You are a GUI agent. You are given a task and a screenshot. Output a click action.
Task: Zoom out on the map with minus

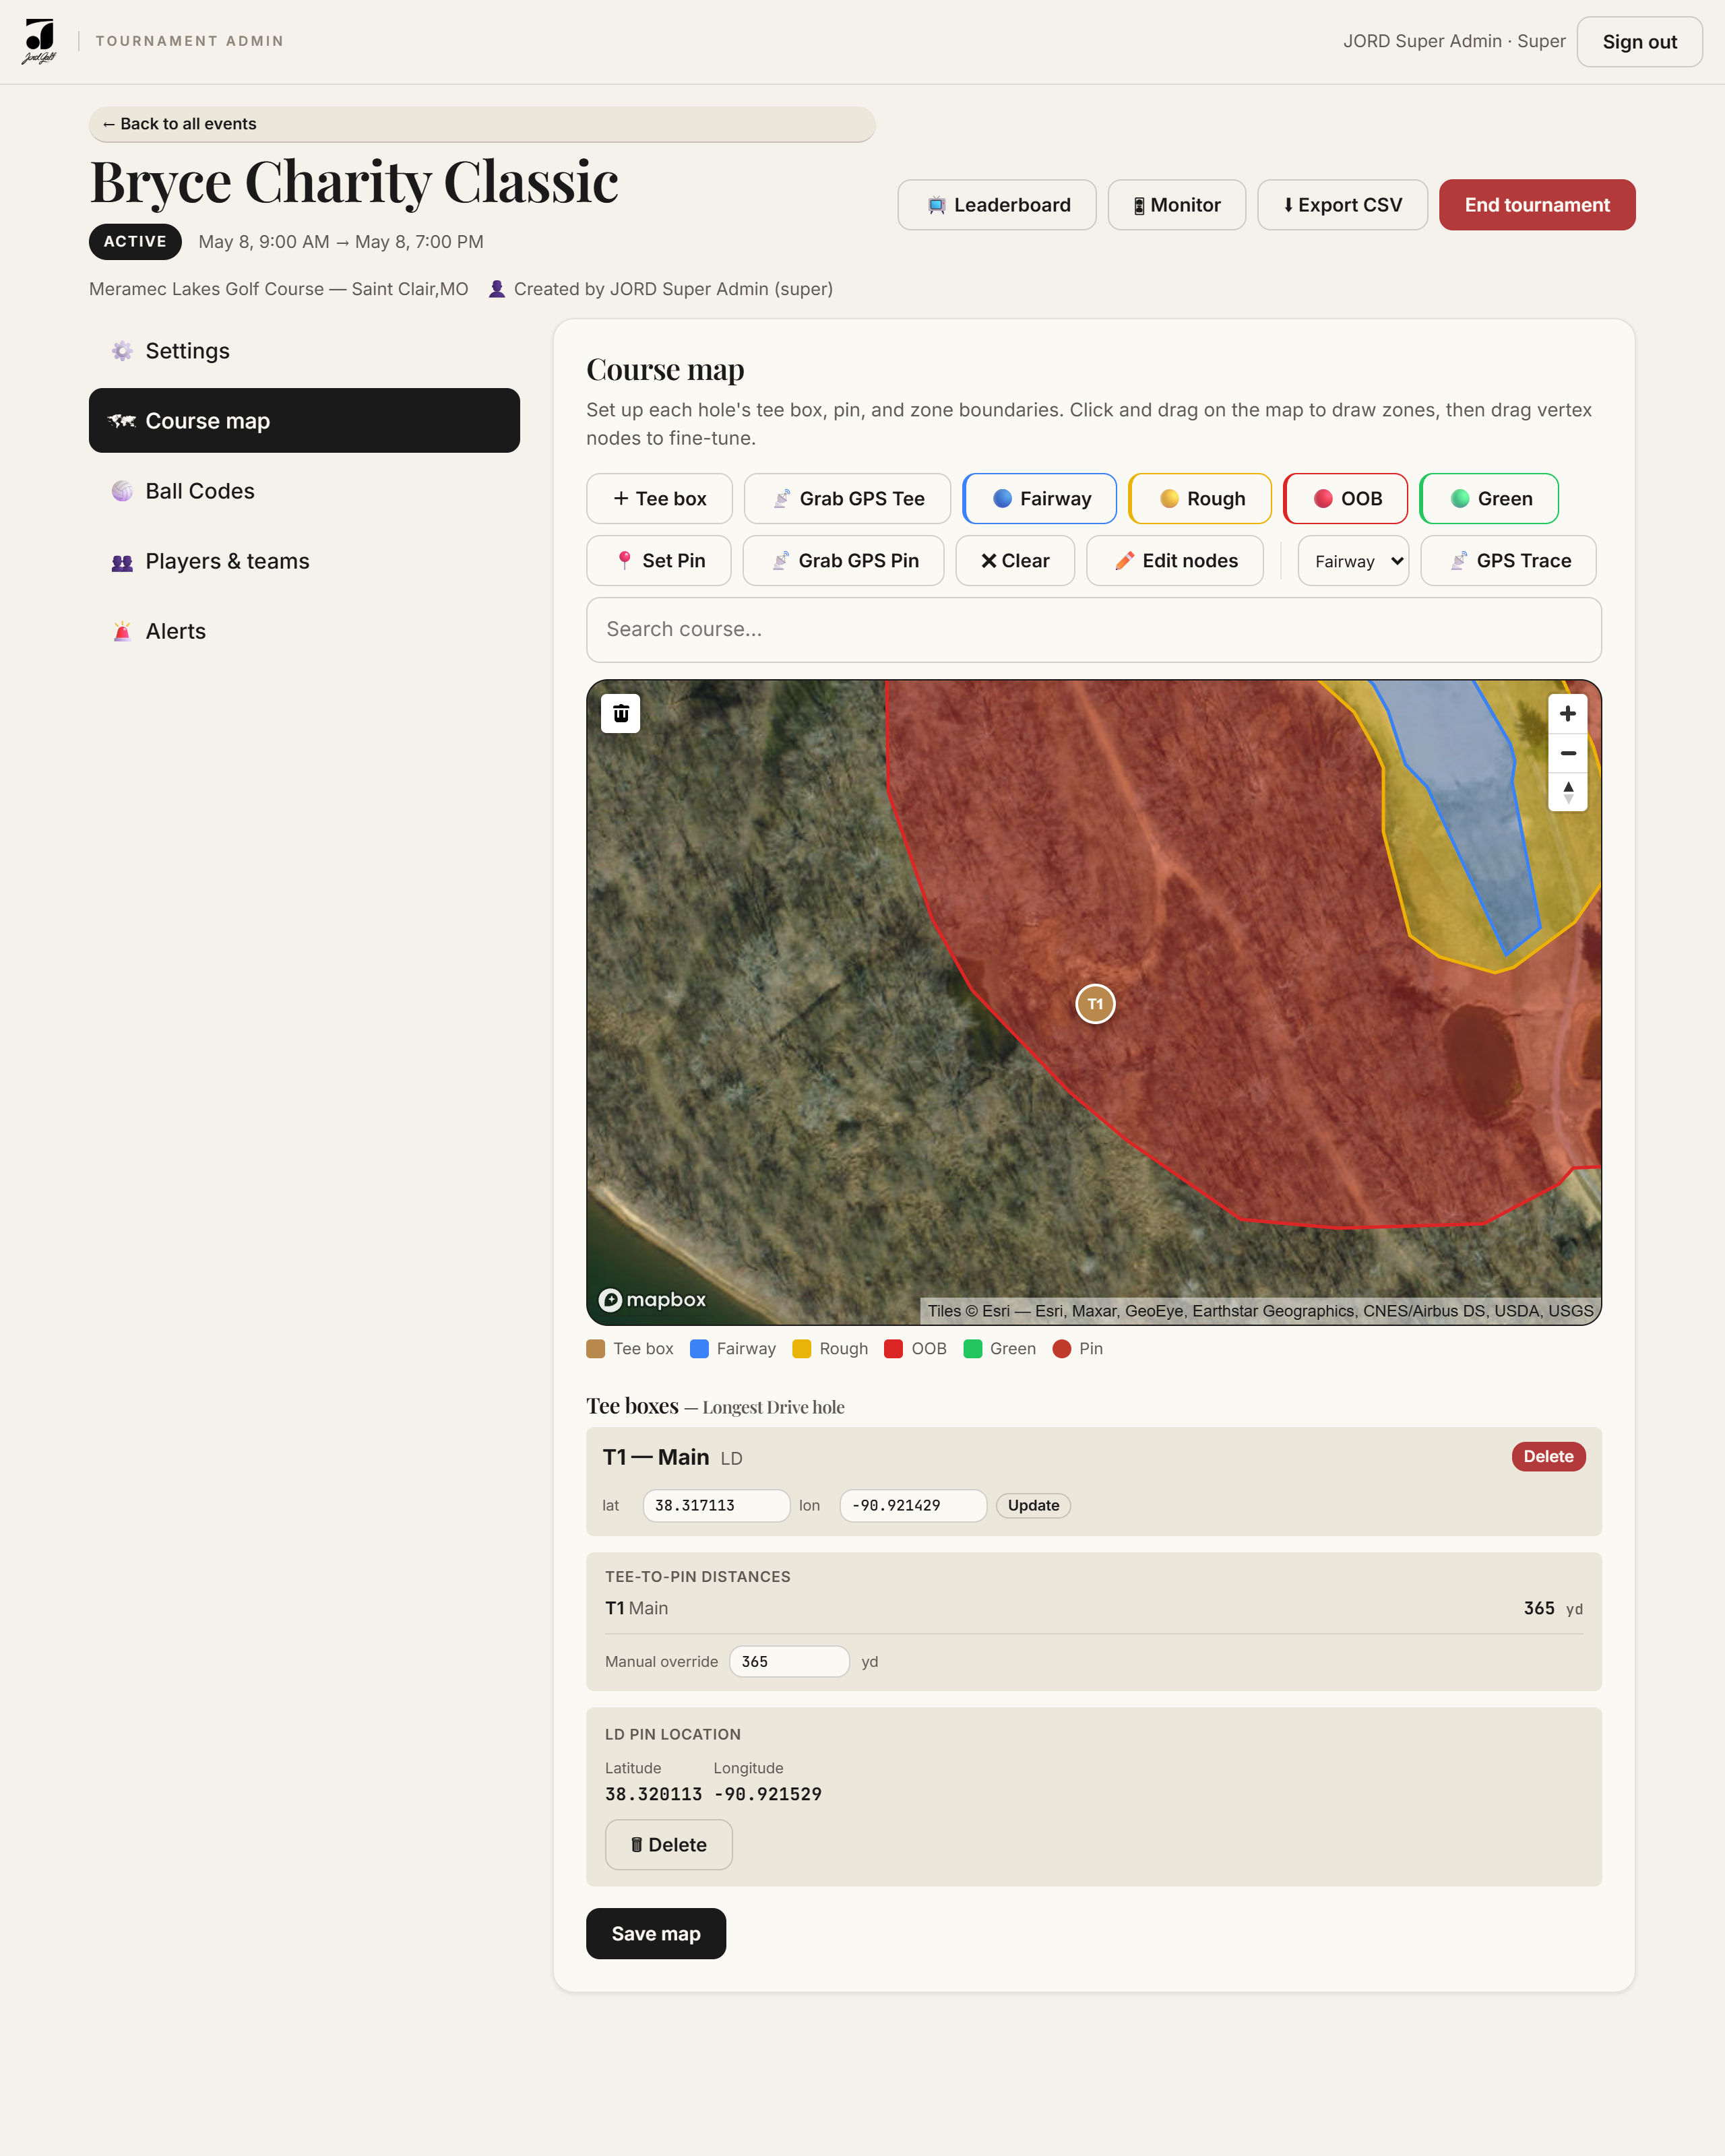(x=1567, y=753)
